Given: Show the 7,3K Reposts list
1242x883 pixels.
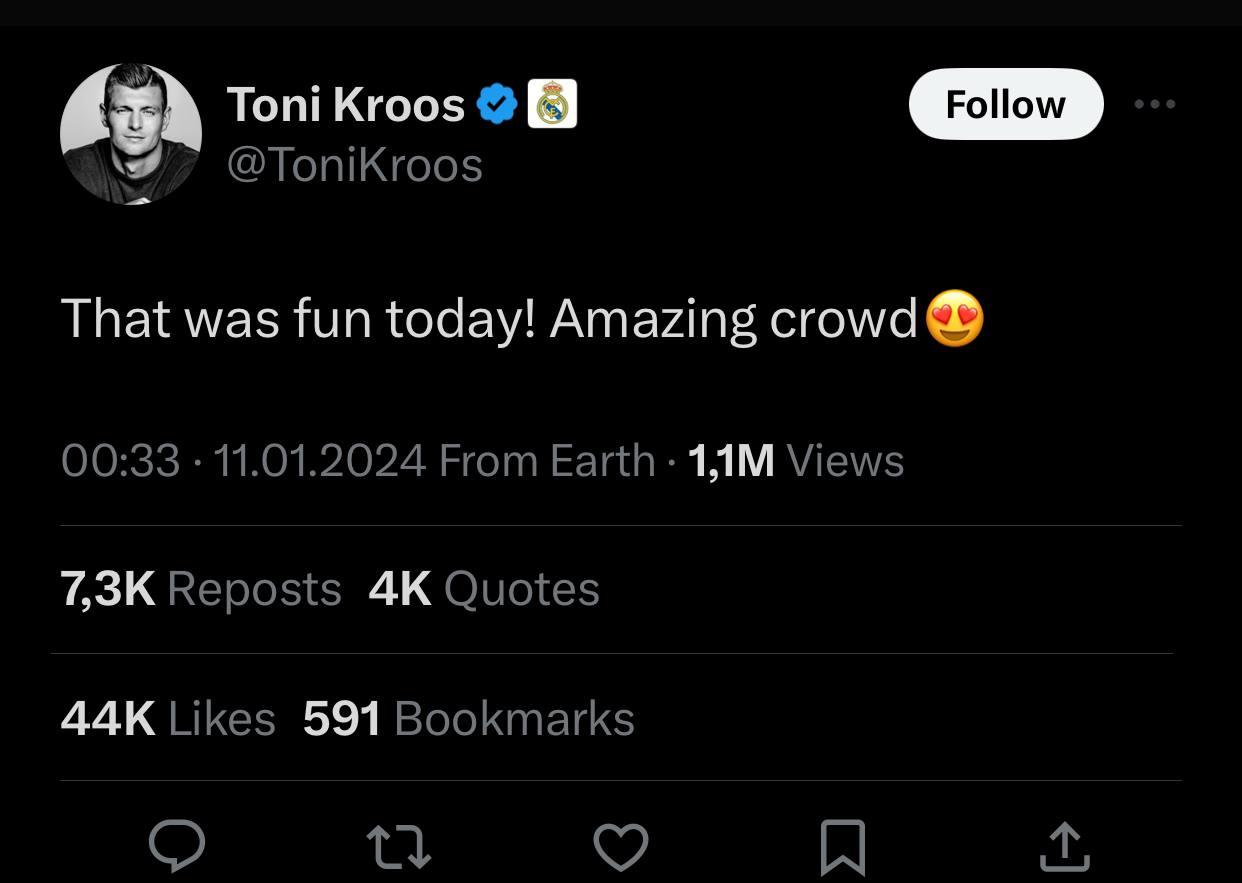Looking at the screenshot, I should [x=201, y=589].
